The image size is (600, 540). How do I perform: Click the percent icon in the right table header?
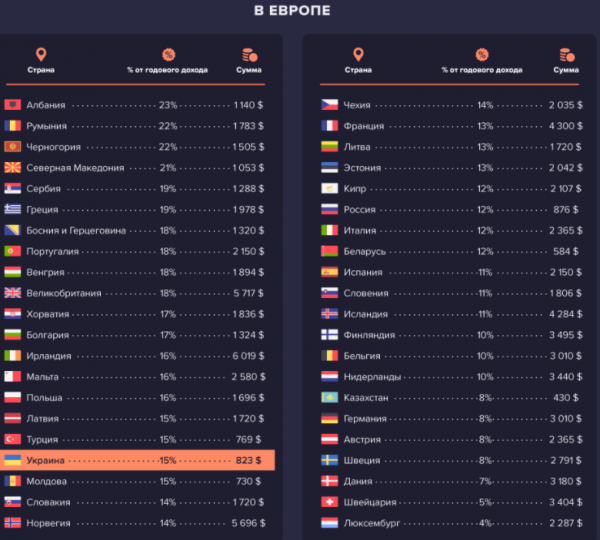coord(481,54)
